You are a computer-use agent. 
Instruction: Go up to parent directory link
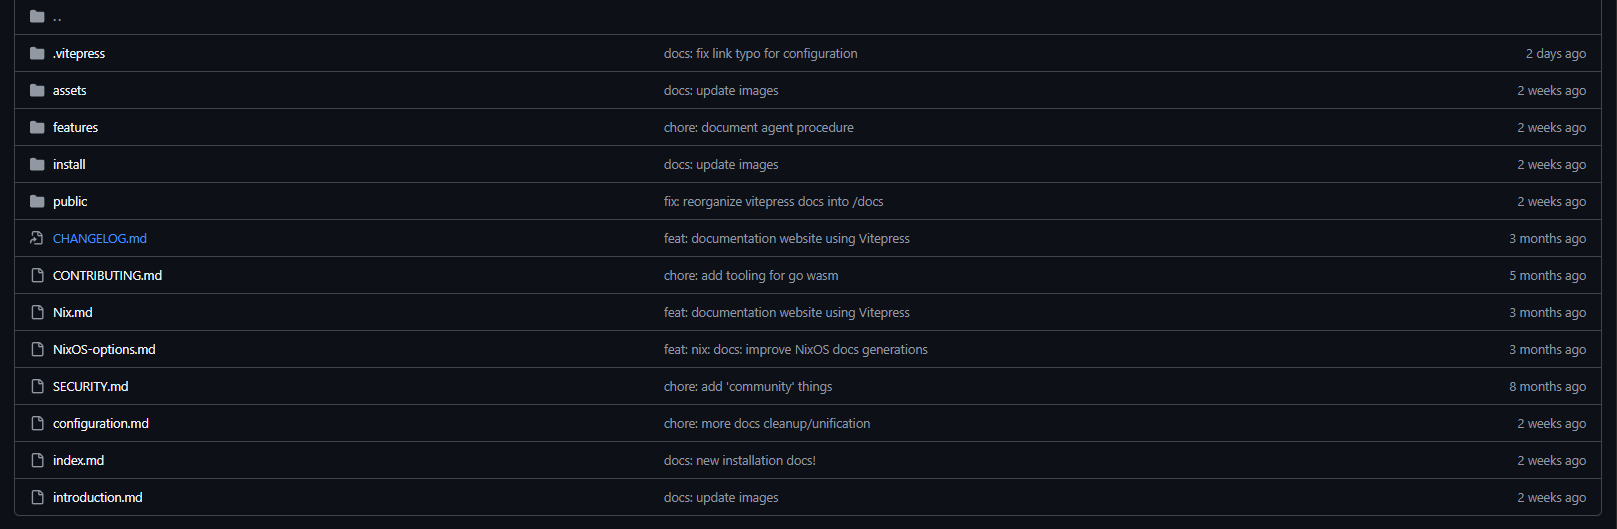tap(57, 18)
